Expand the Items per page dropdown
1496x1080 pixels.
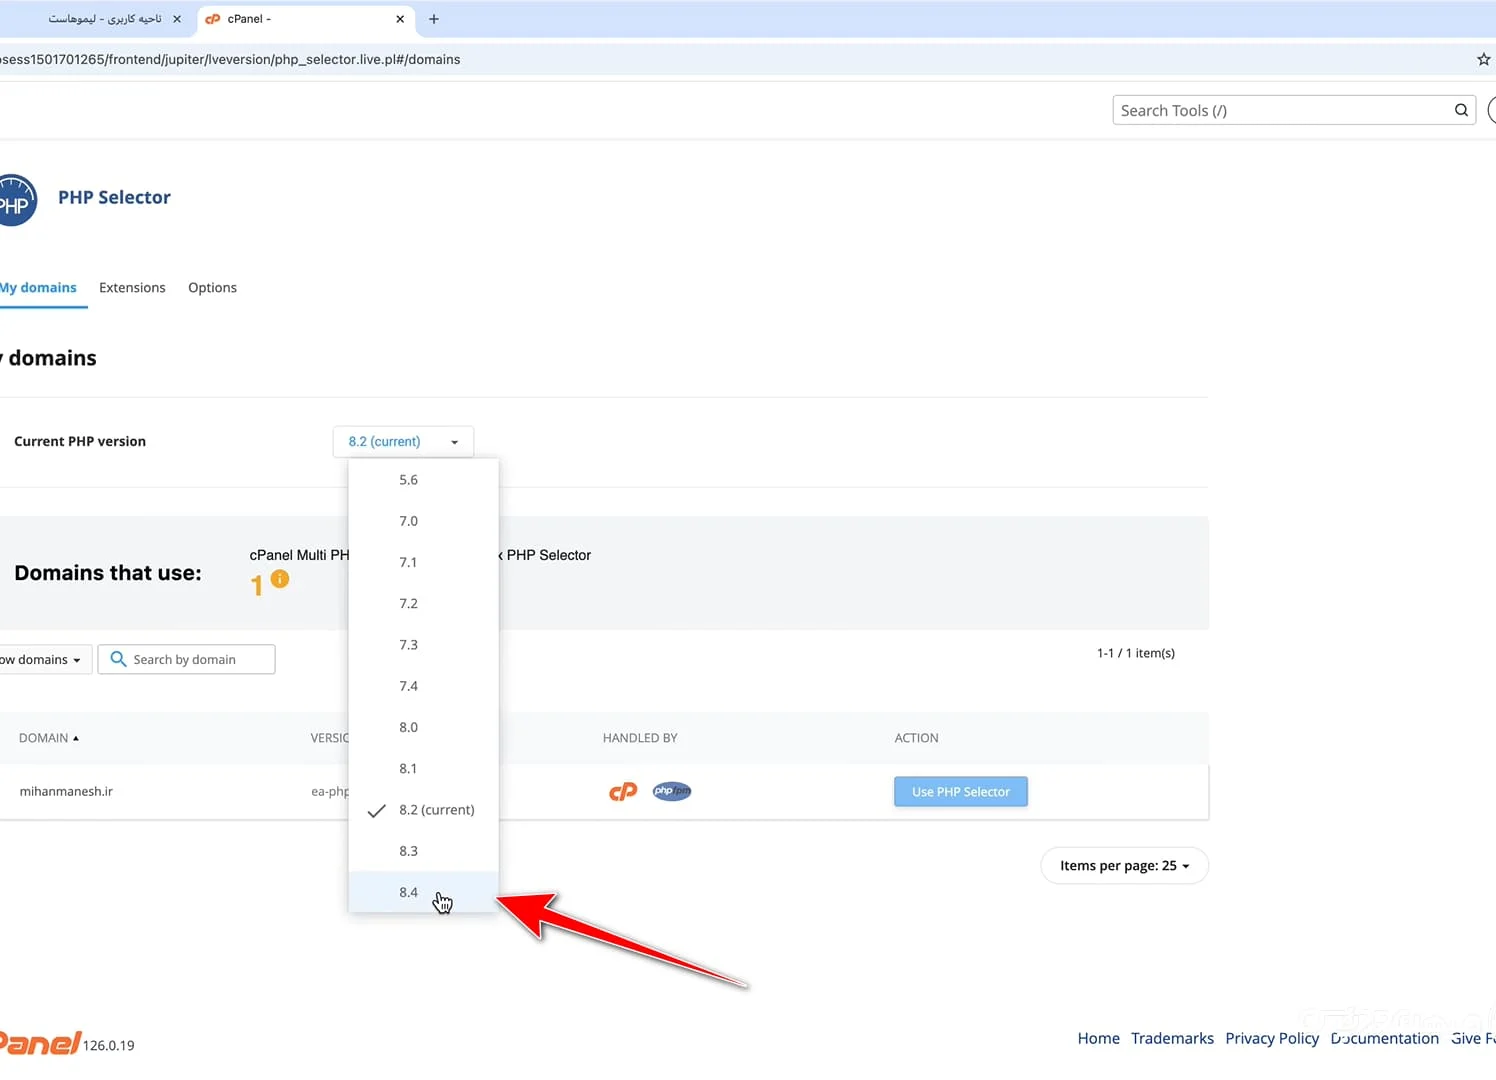pyautogui.click(x=1124, y=866)
